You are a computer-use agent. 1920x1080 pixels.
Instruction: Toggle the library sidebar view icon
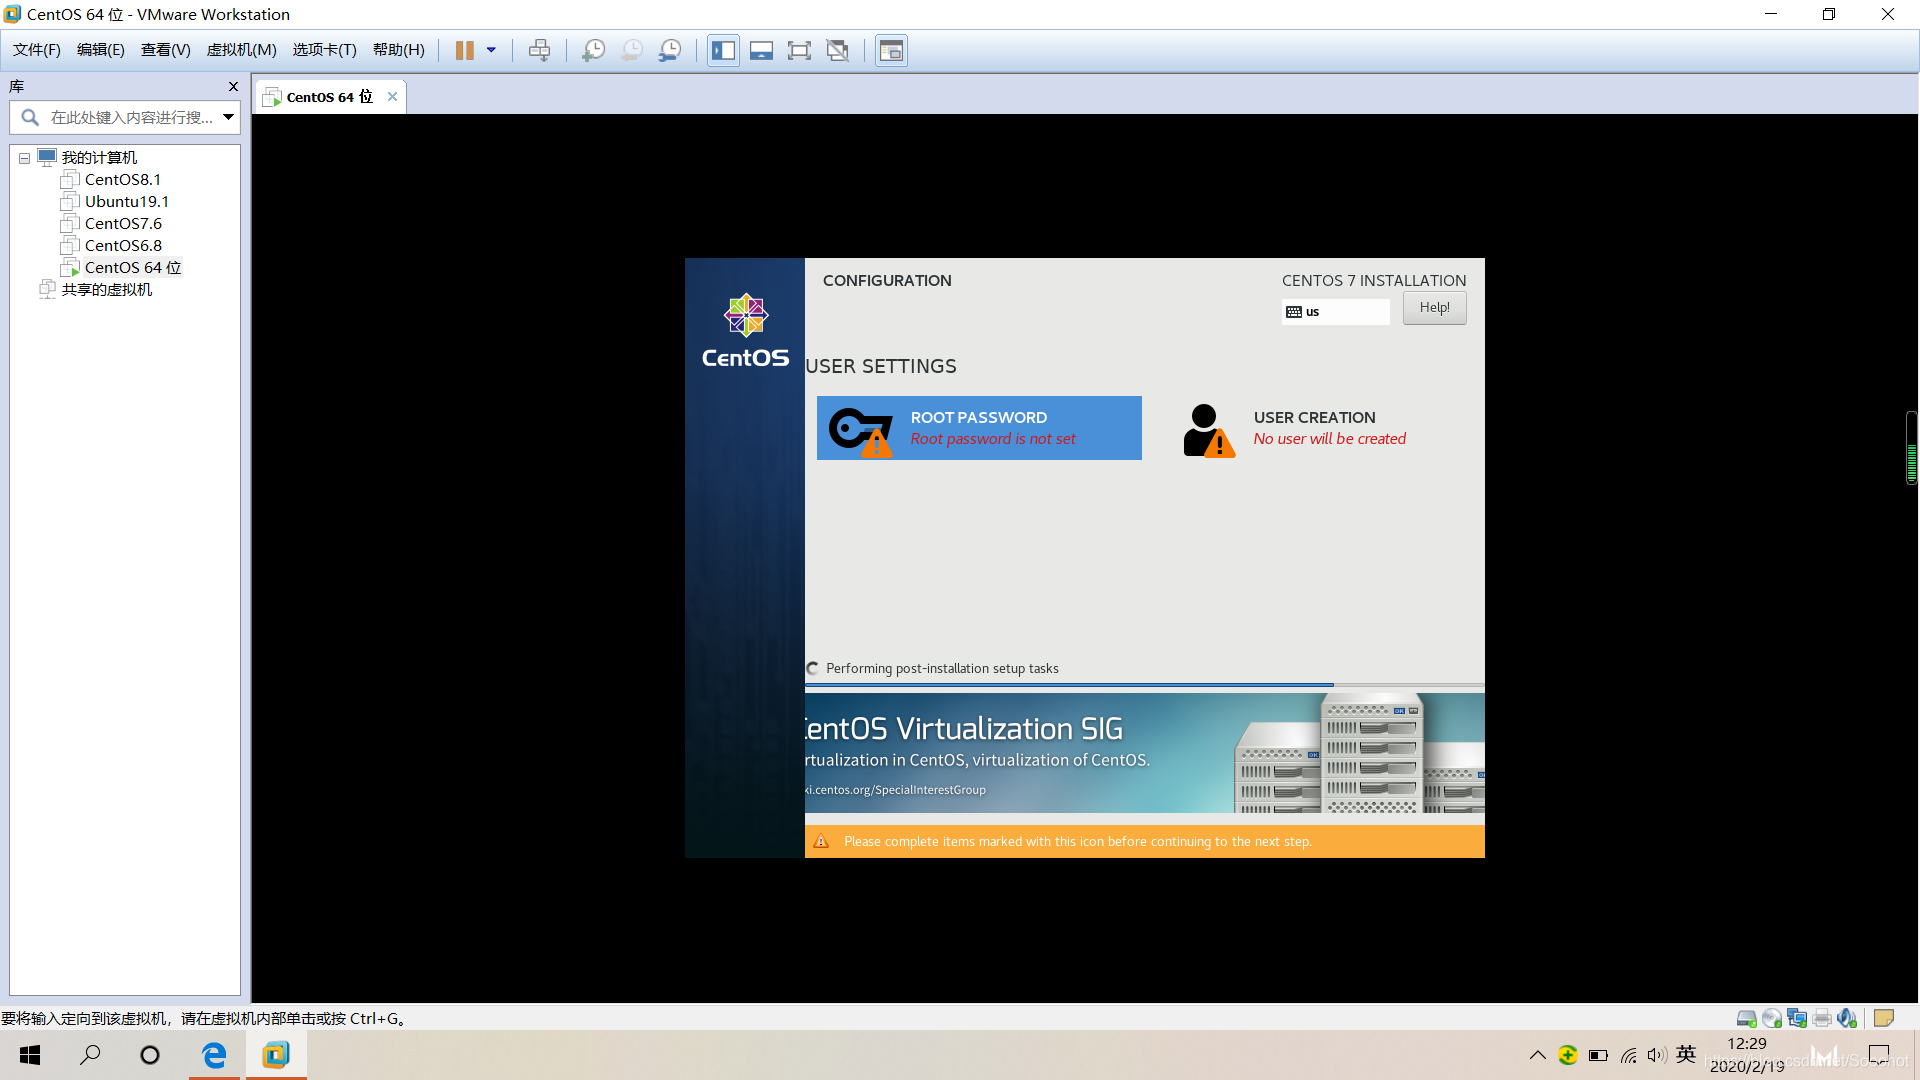(723, 50)
